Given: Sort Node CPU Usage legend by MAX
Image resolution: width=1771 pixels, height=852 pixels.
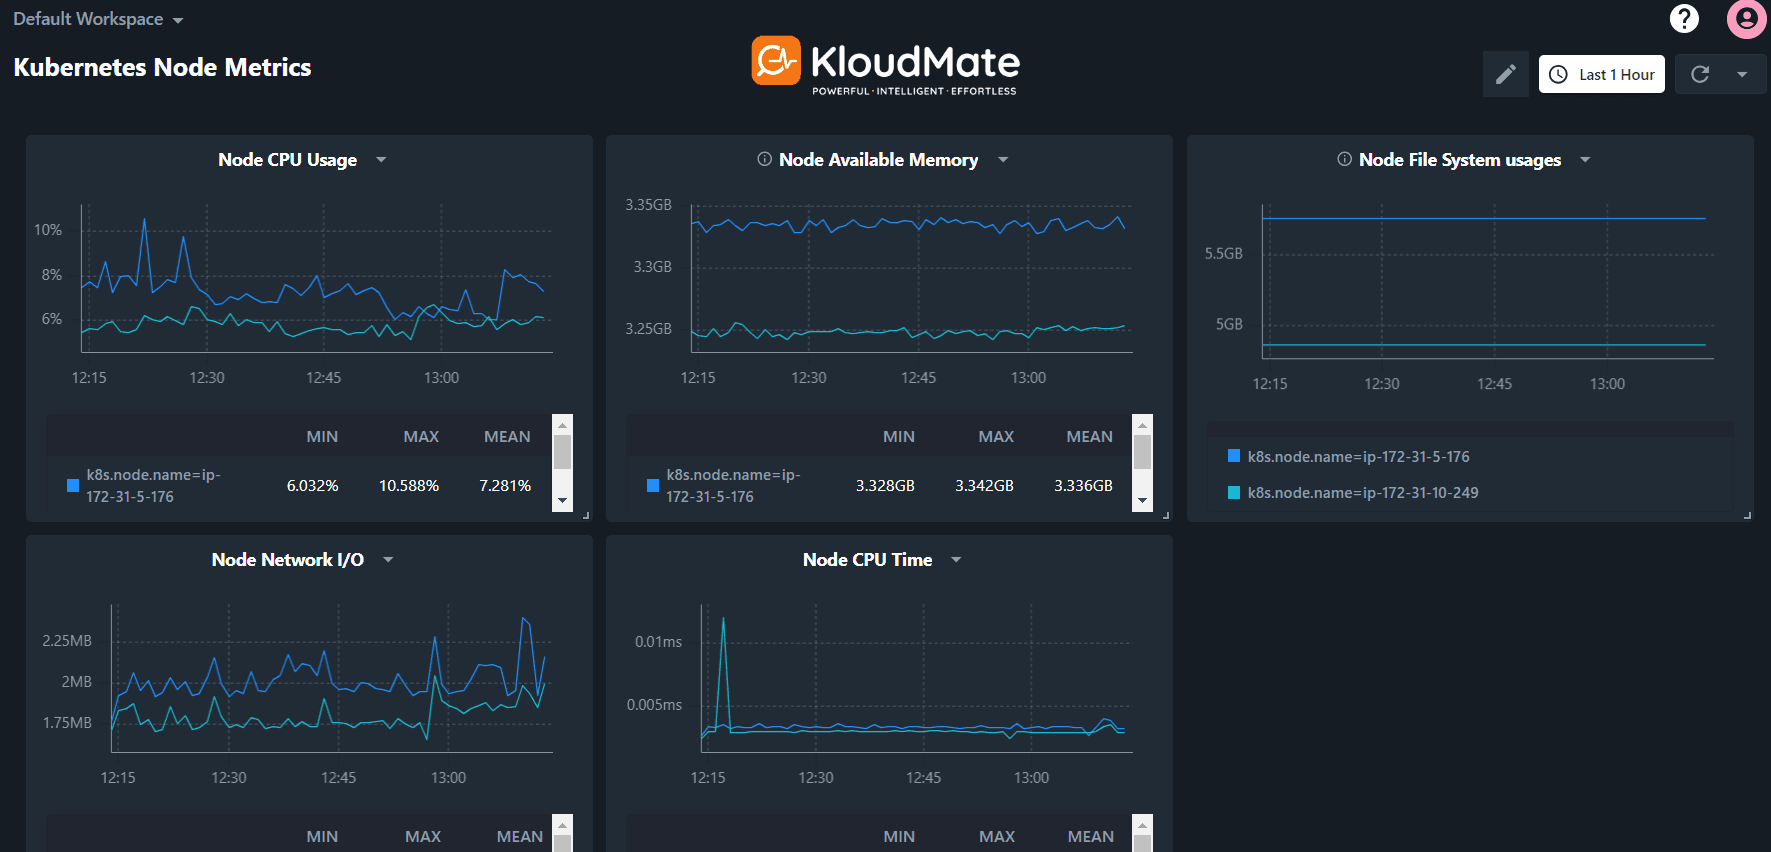Looking at the screenshot, I should point(421,436).
